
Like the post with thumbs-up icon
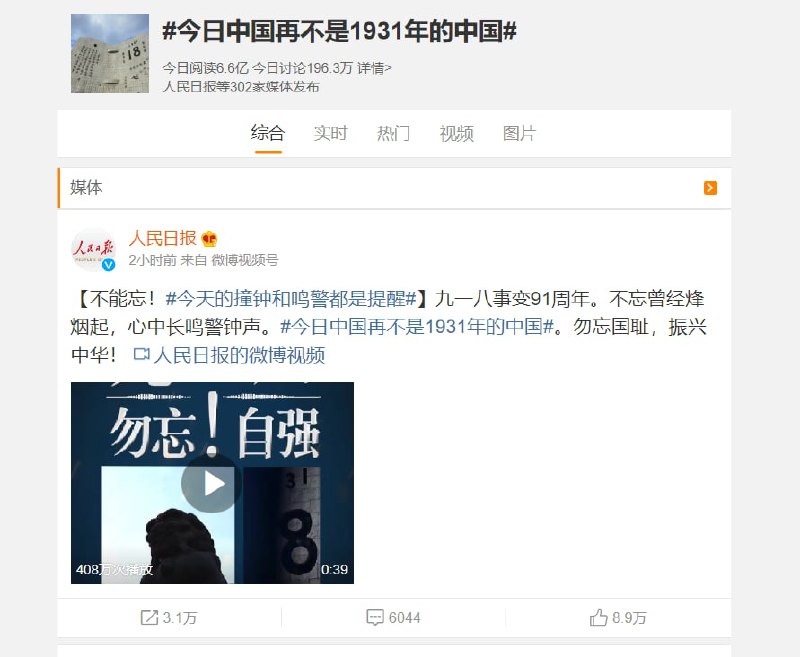coord(598,617)
